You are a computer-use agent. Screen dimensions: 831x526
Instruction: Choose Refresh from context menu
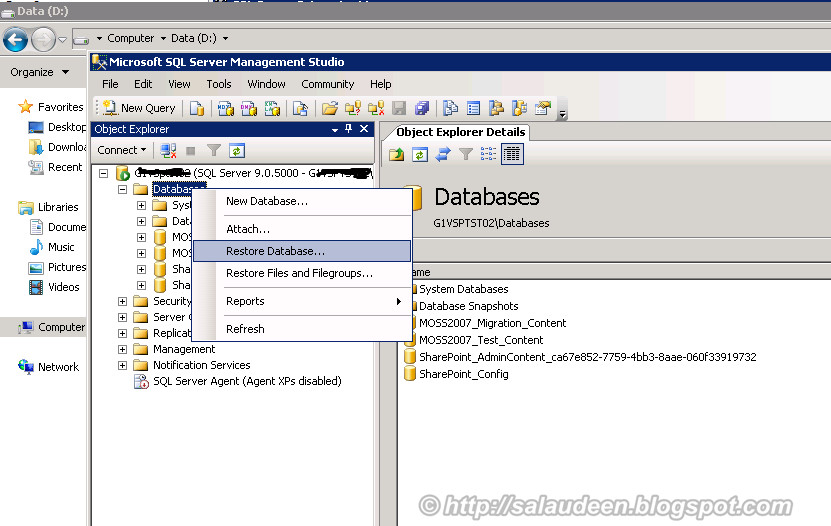coord(303,329)
